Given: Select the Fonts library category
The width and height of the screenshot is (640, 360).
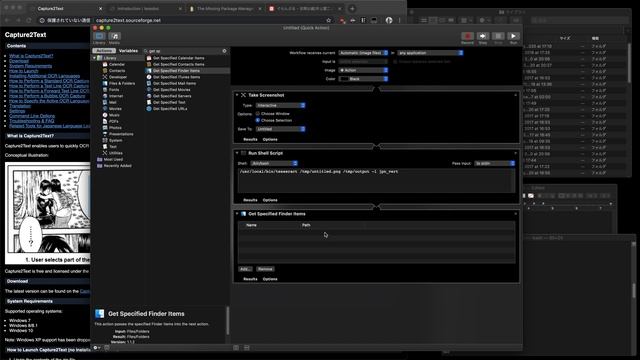Looking at the screenshot, I should (114, 90).
